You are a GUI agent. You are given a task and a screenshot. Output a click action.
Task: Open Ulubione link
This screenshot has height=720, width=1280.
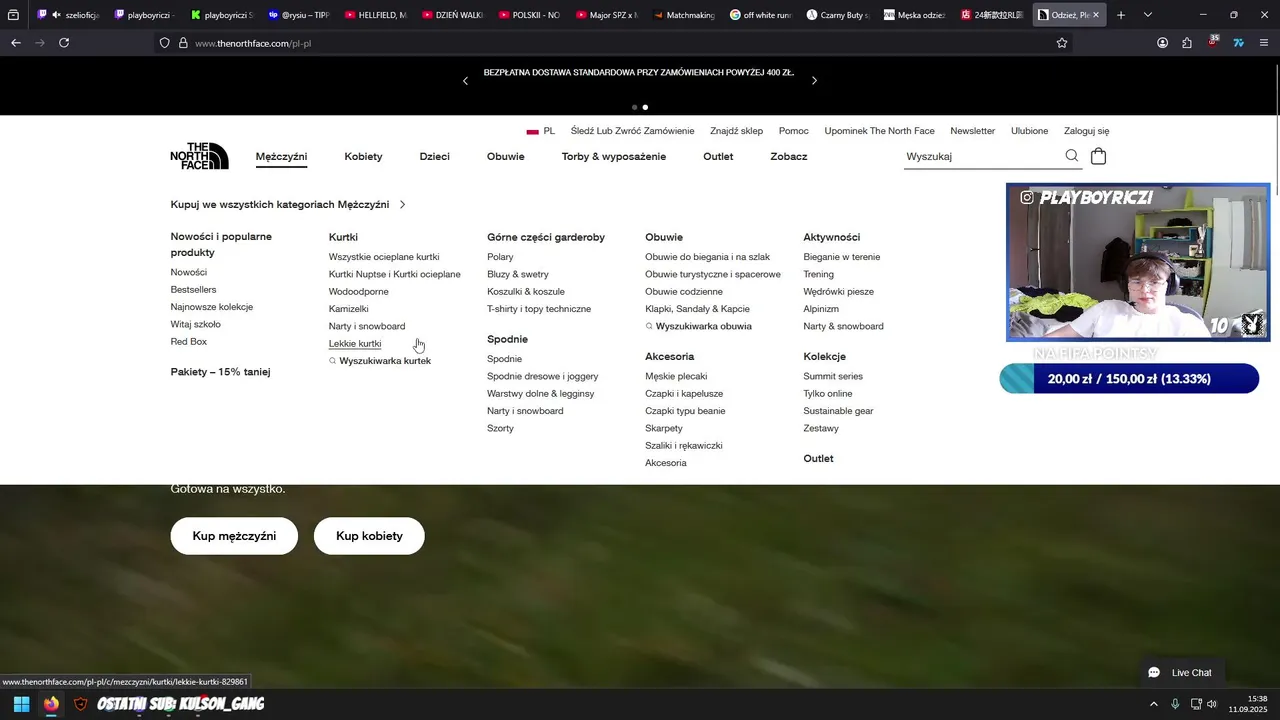[x=1029, y=131]
